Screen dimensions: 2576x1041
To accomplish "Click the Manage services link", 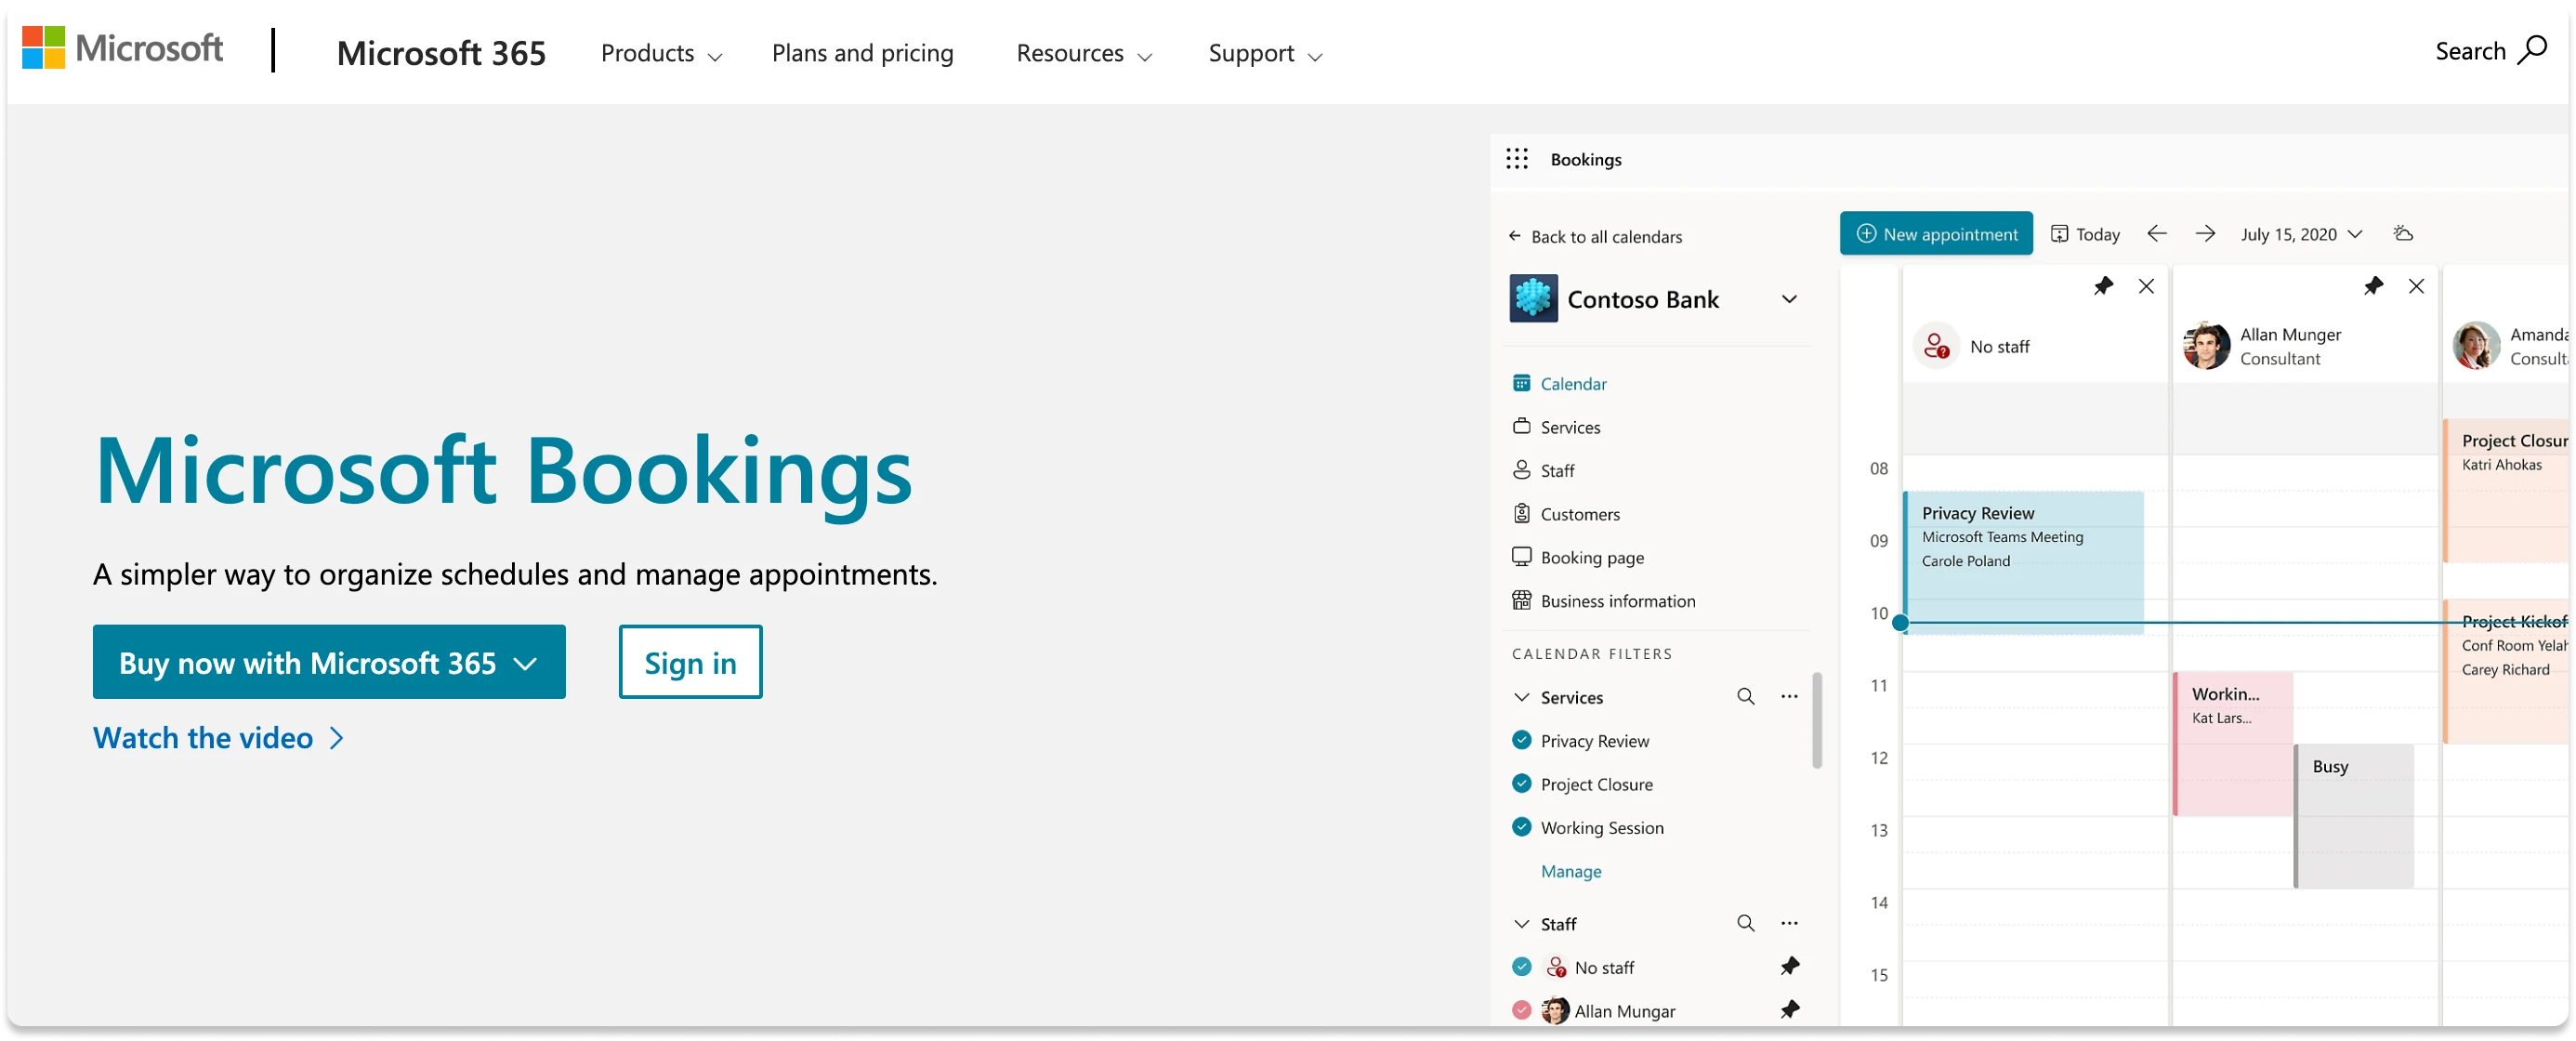I will (1570, 872).
